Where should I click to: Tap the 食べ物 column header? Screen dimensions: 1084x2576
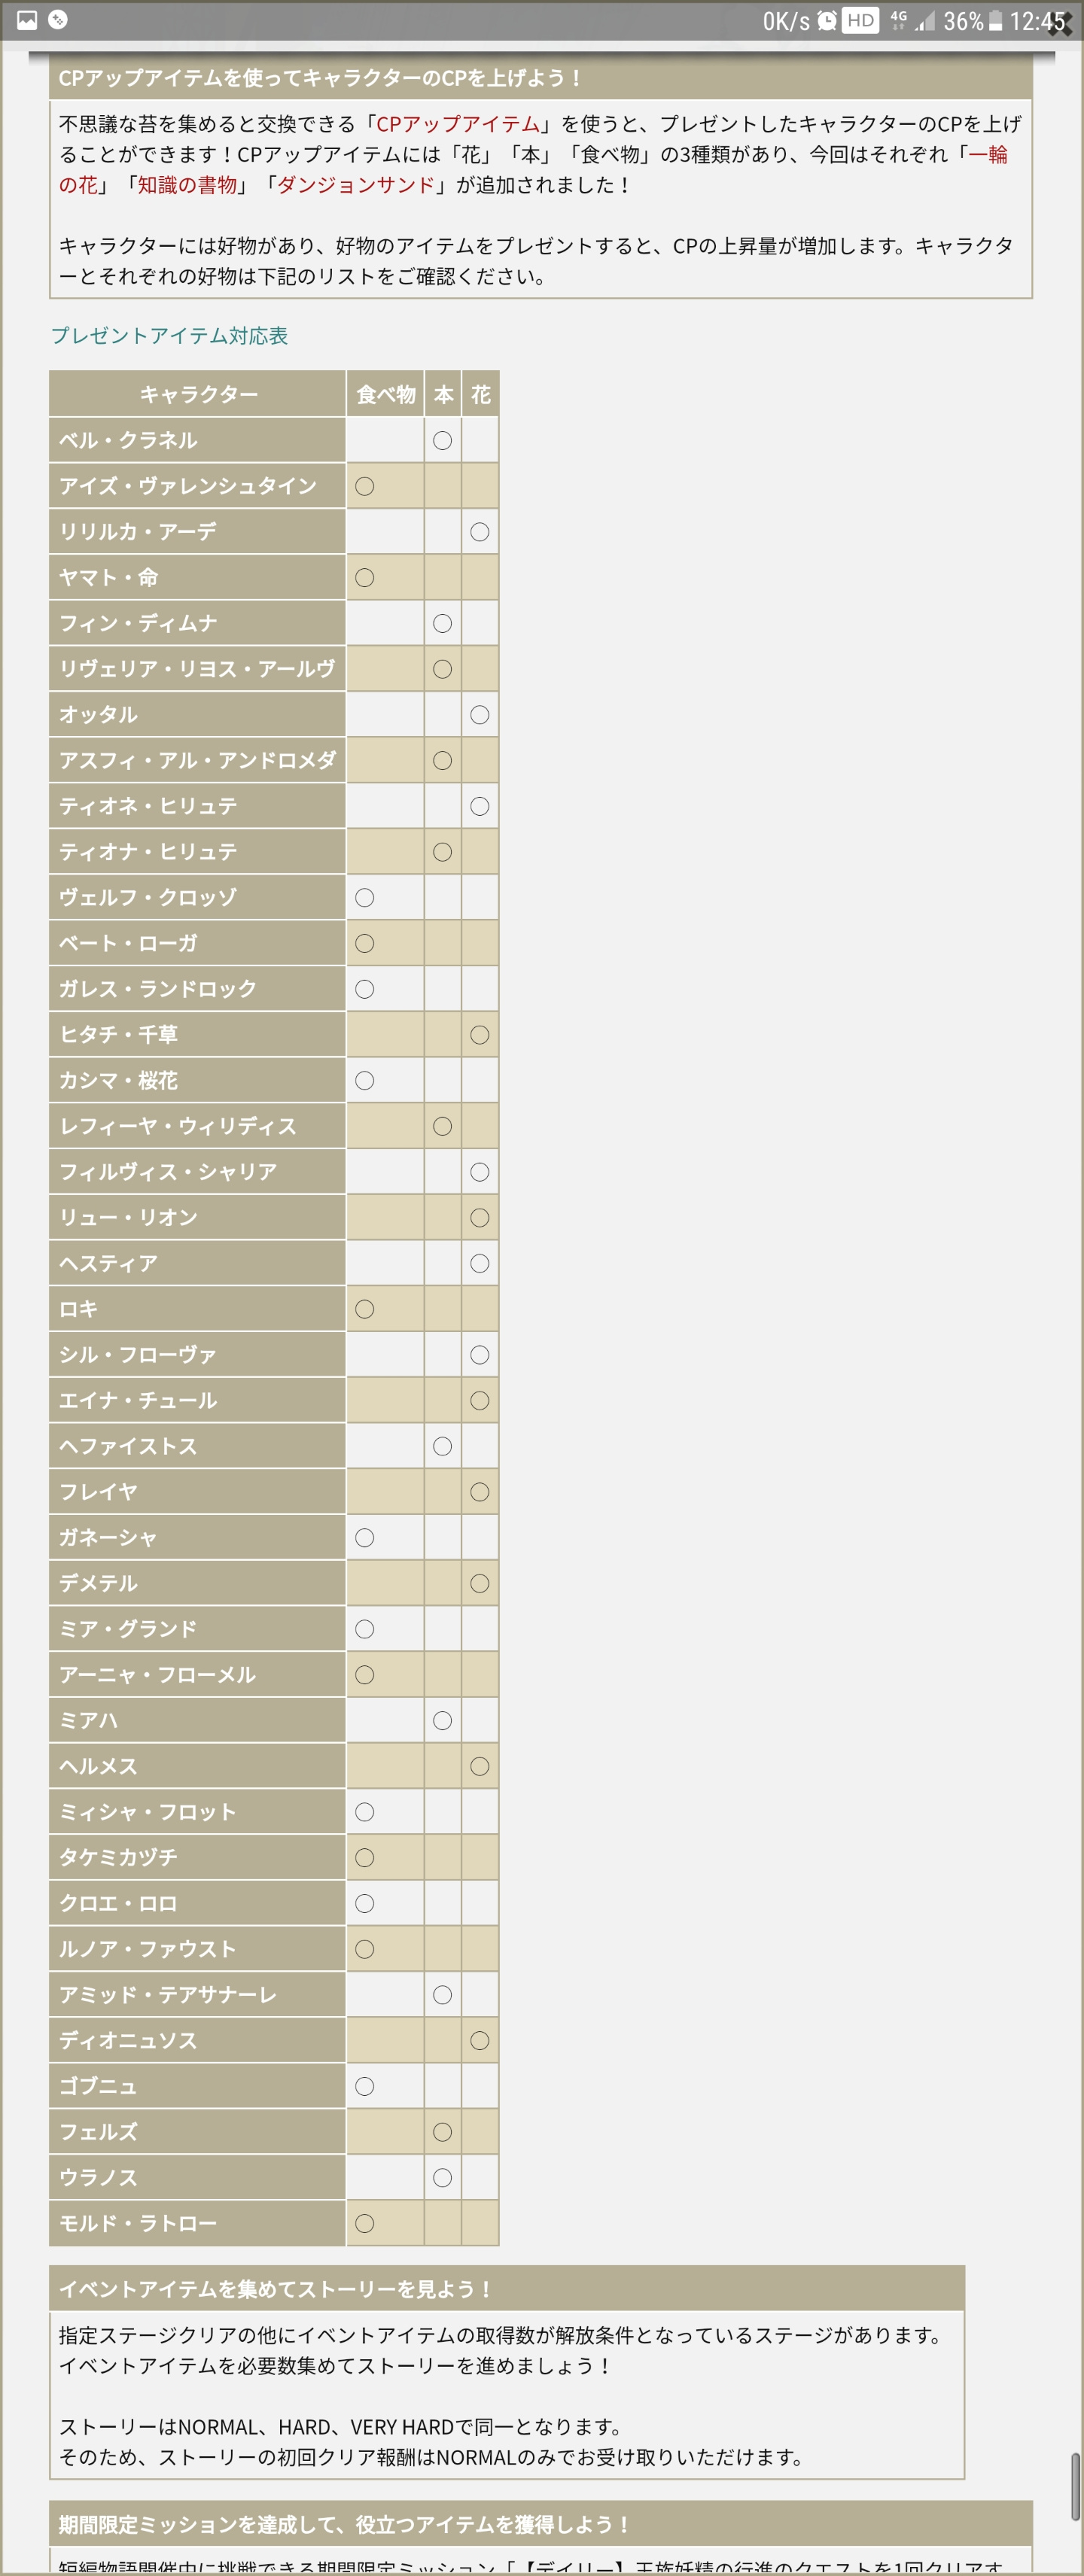(385, 394)
